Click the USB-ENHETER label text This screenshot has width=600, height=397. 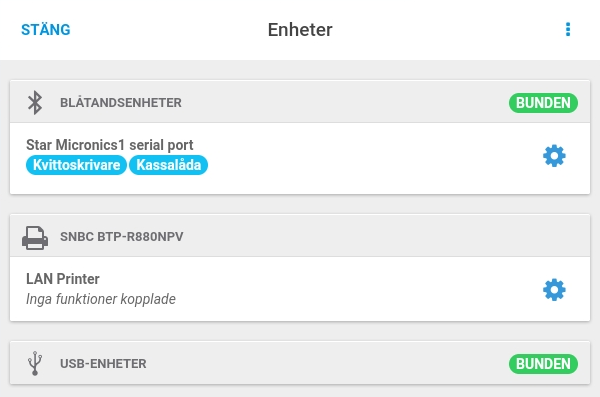103,363
